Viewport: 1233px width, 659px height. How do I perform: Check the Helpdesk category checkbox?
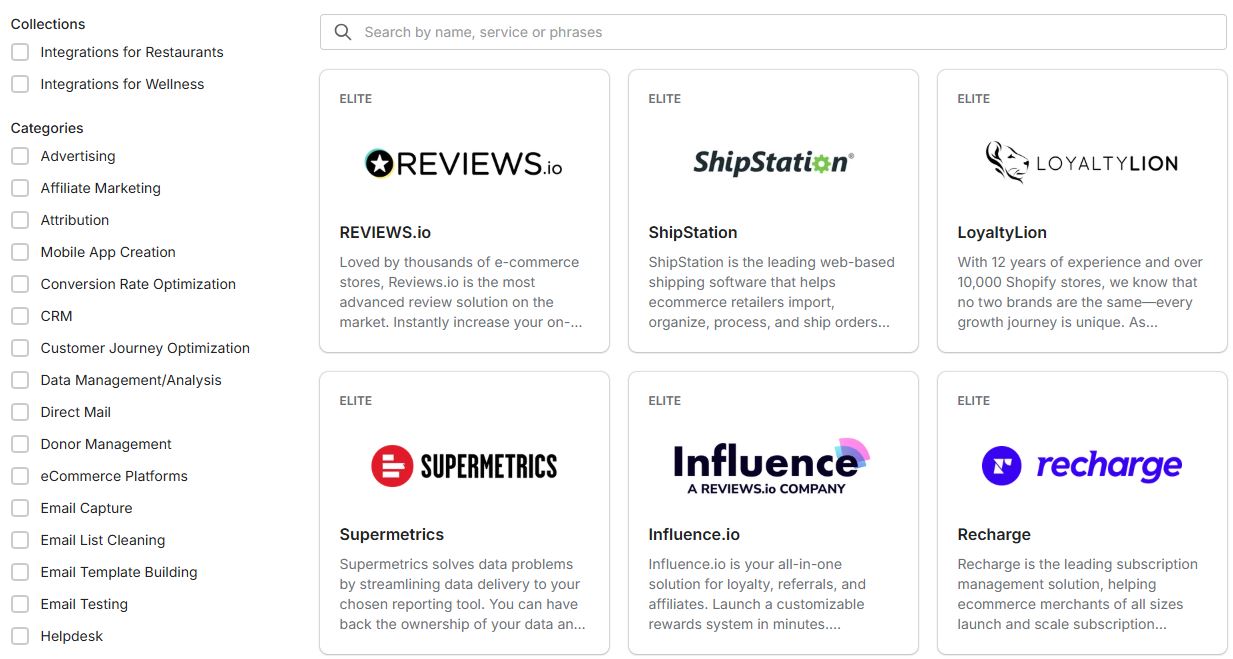pyautogui.click(x=19, y=636)
